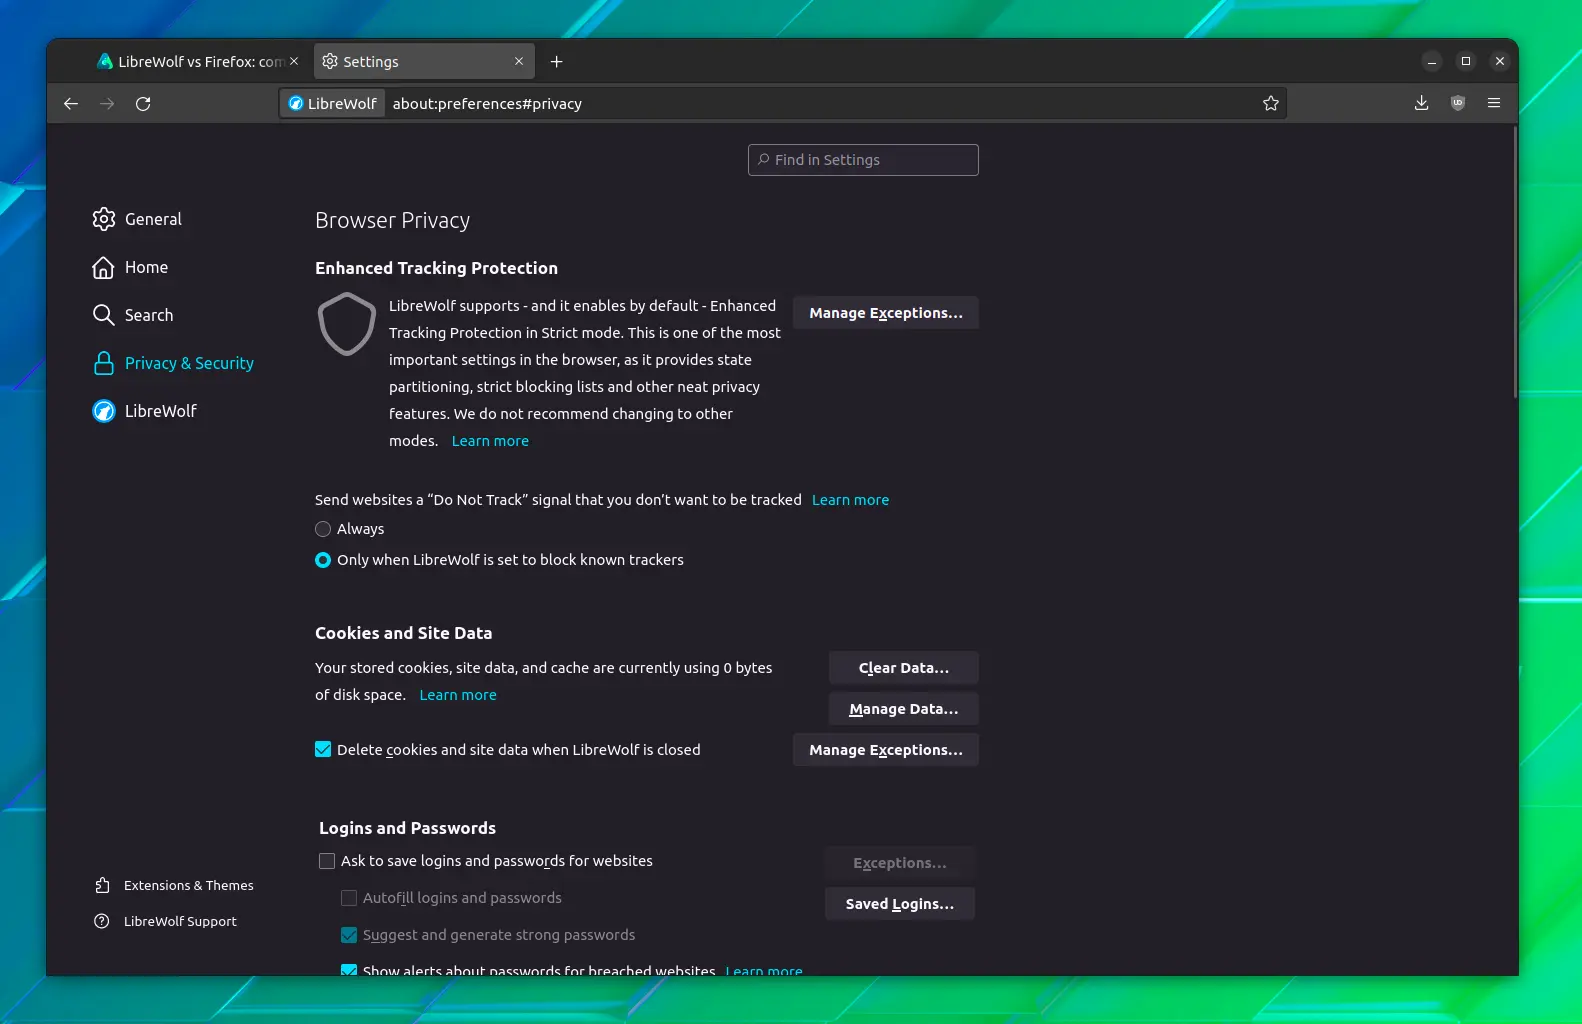Open Learn more about cookies and site data
This screenshot has width=1582, height=1024.
(x=458, y=695)
